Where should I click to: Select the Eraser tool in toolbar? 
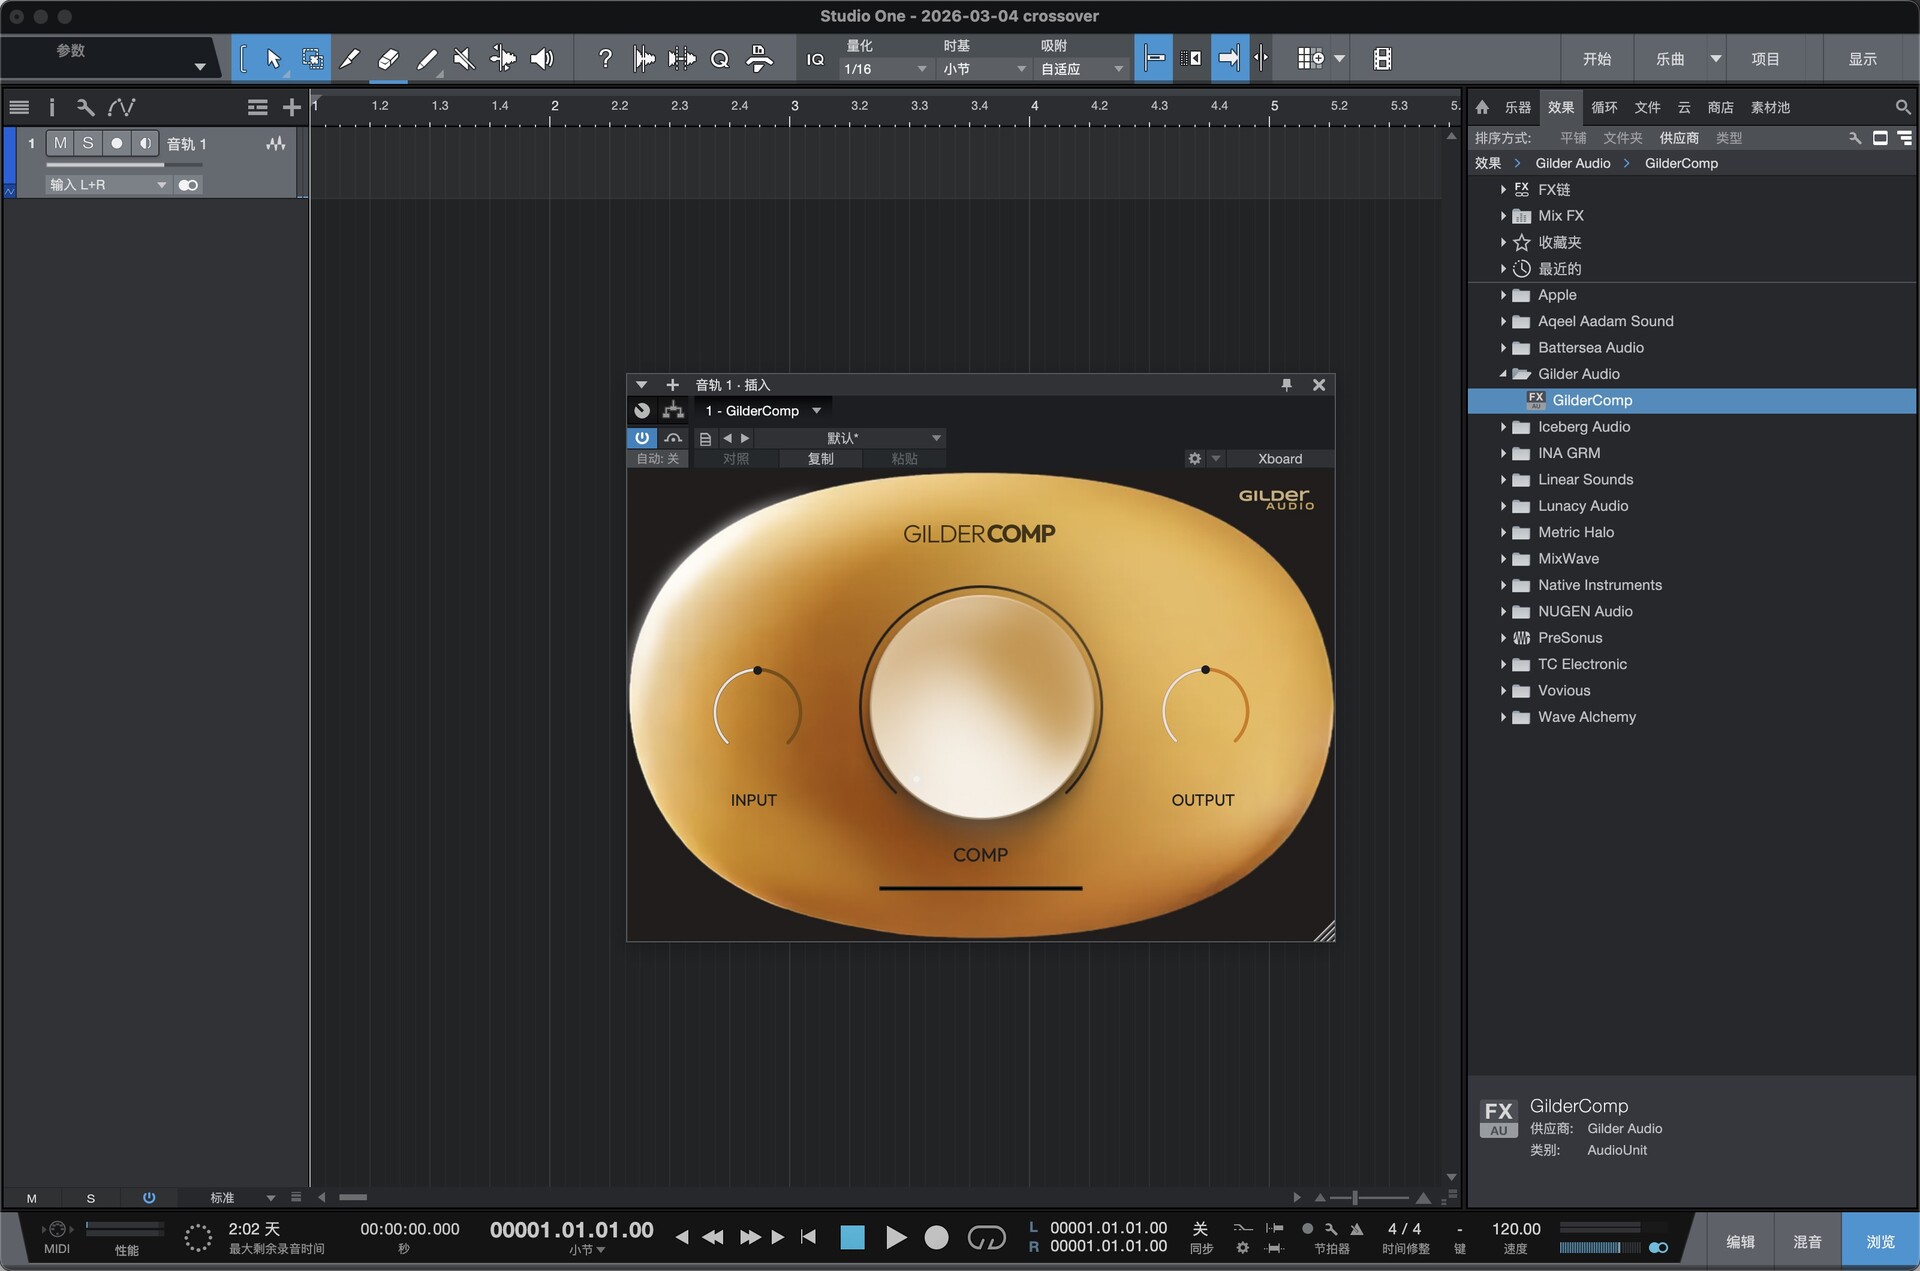[x=388, y=59]
